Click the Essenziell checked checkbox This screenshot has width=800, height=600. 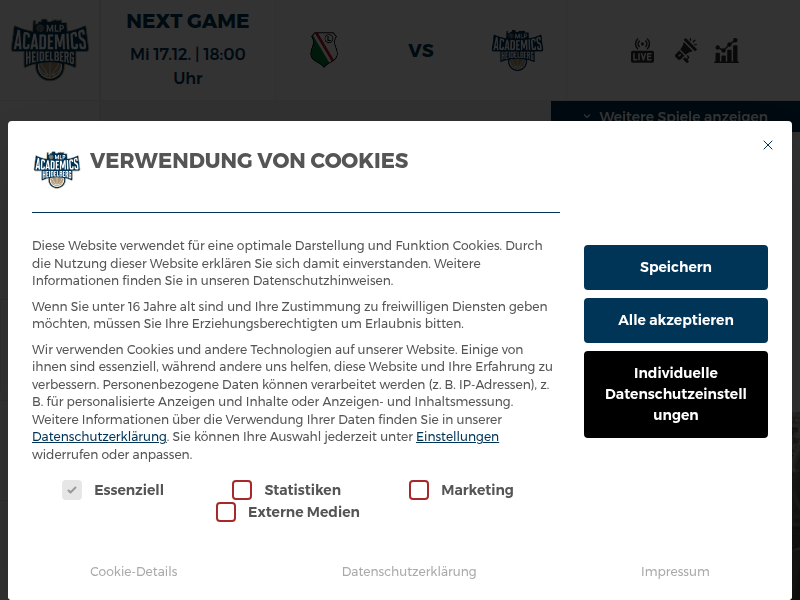click(72, 489)
